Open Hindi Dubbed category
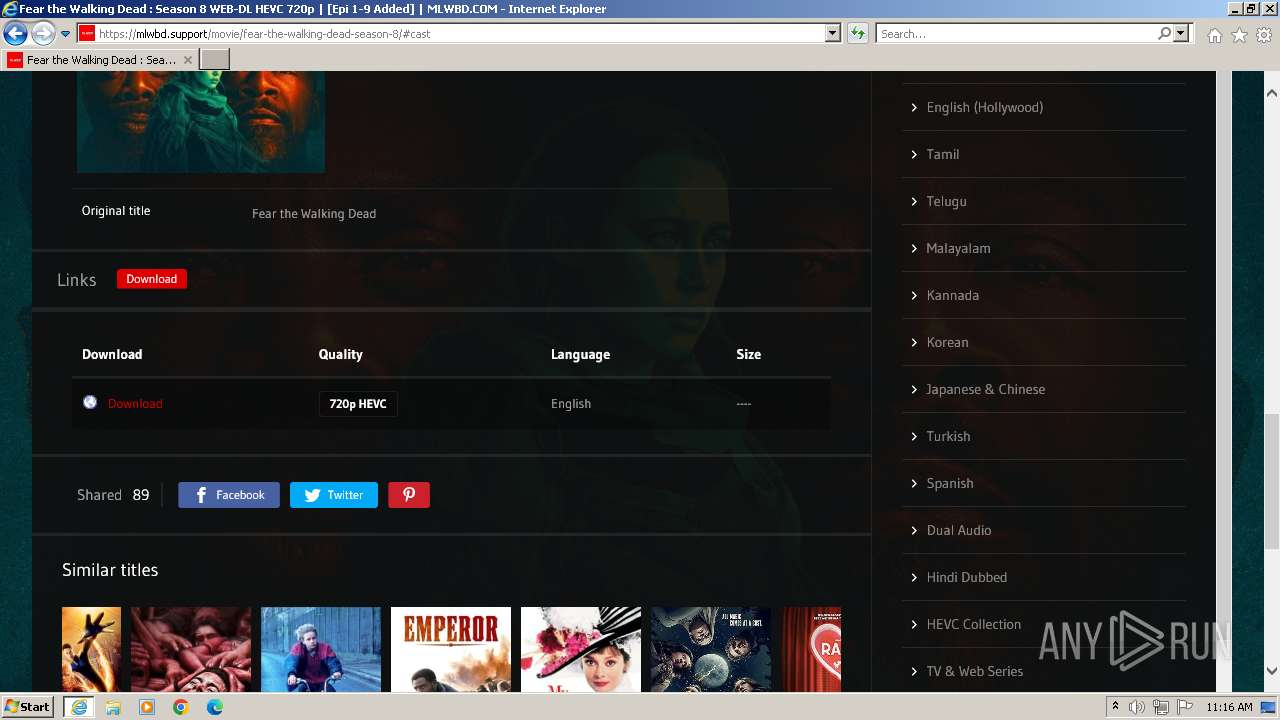Screen dimensions: 1280x720 click(x=966, y=577)
